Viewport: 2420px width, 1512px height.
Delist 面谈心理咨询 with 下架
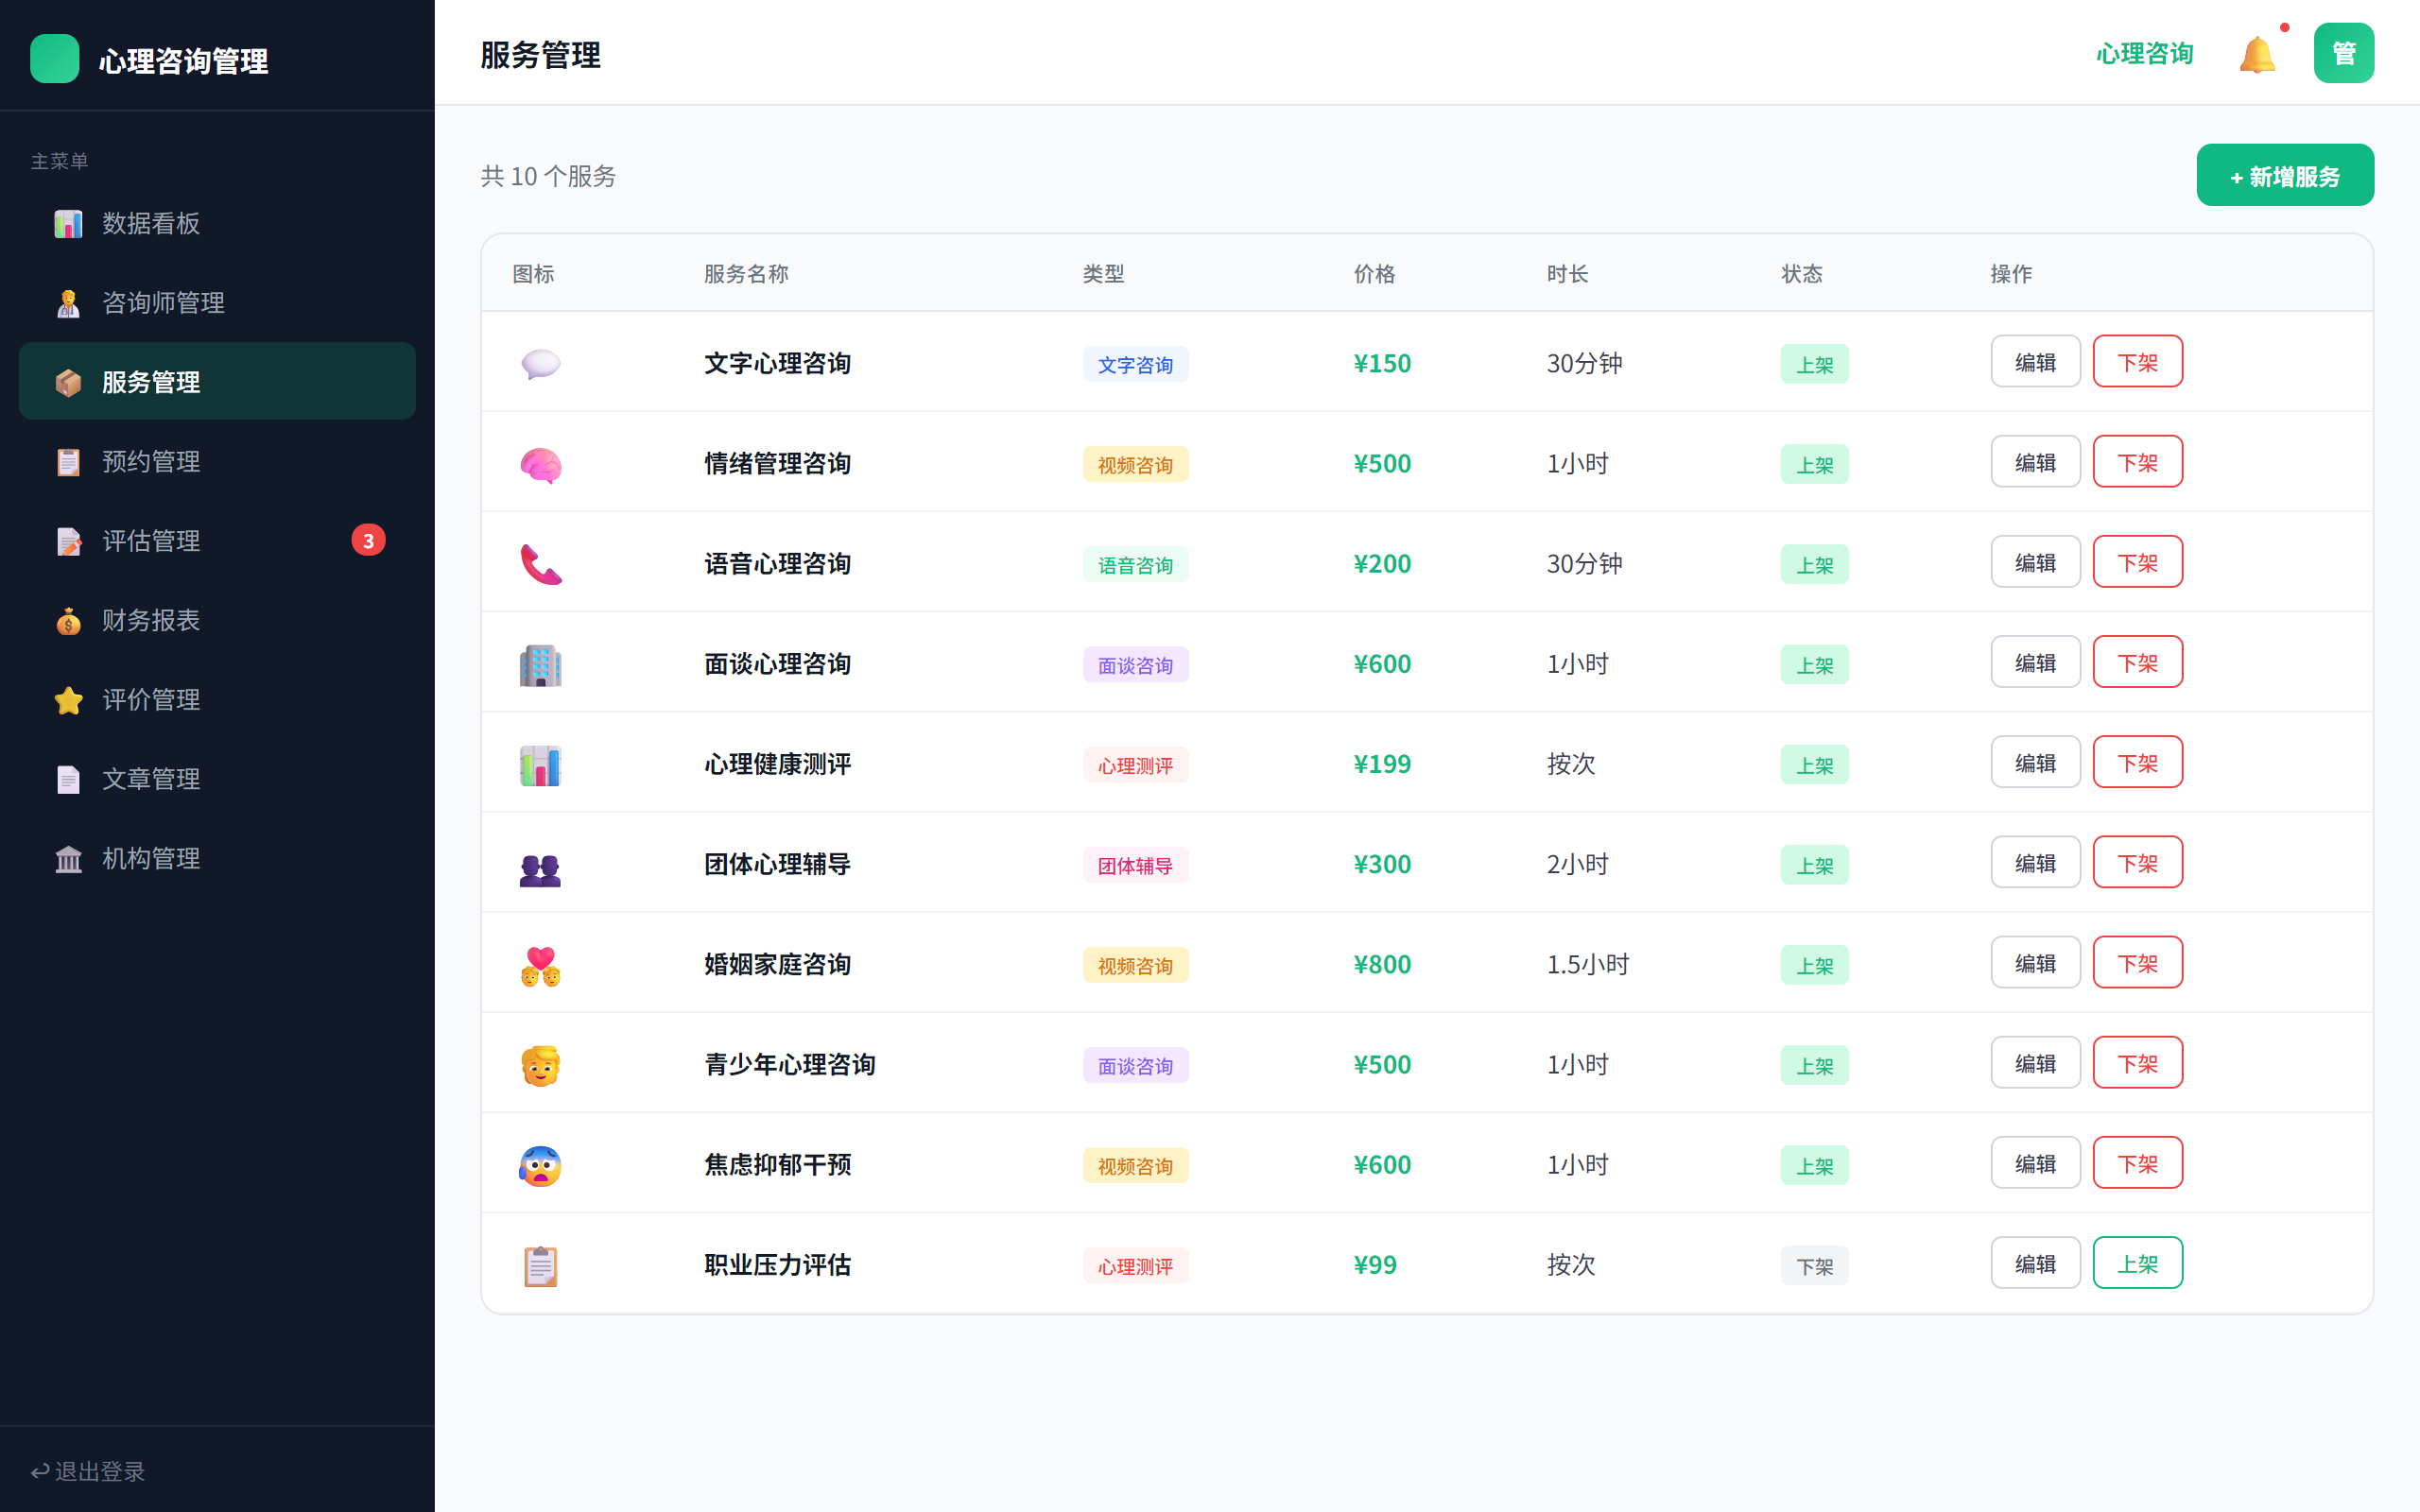coord(2137,662)
